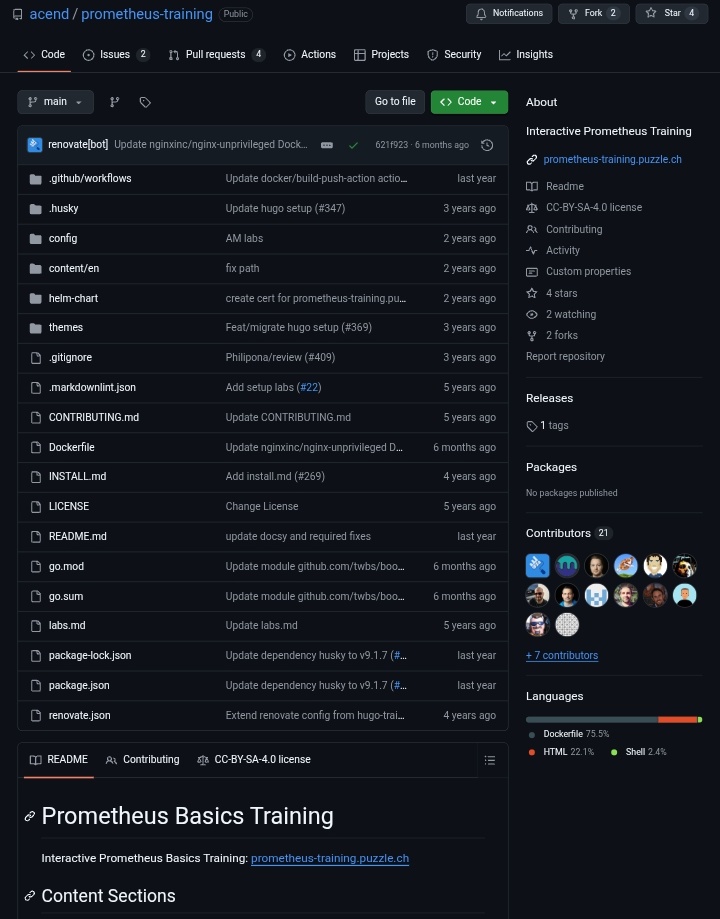Open prometheus-training.puzzle.ch link in About
Image resolution: width=720 pixels, height=919 pixels.
pos(612,159)
